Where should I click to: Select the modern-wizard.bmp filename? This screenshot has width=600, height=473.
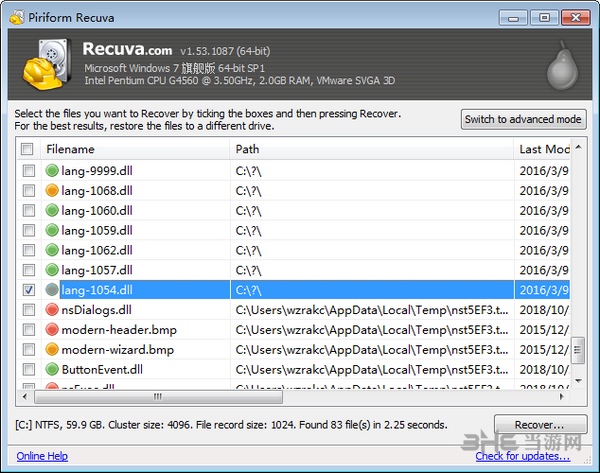point(117,350)
